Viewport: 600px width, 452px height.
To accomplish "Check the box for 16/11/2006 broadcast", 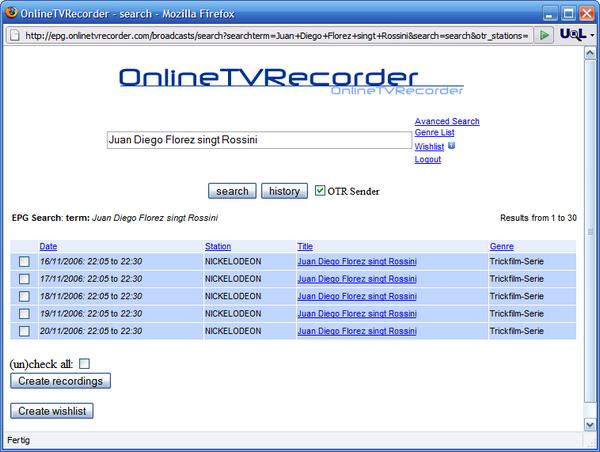I will (x=24, y=261).
